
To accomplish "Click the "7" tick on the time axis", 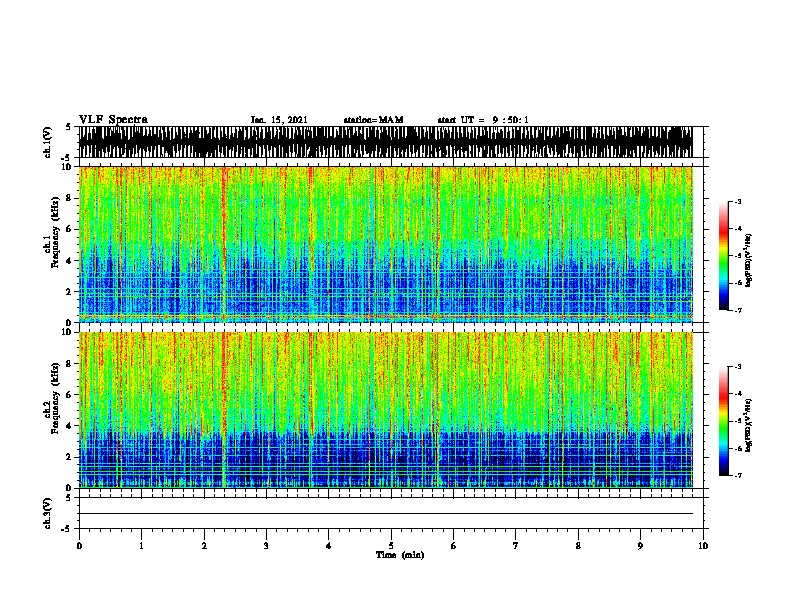I will [516, 546].
